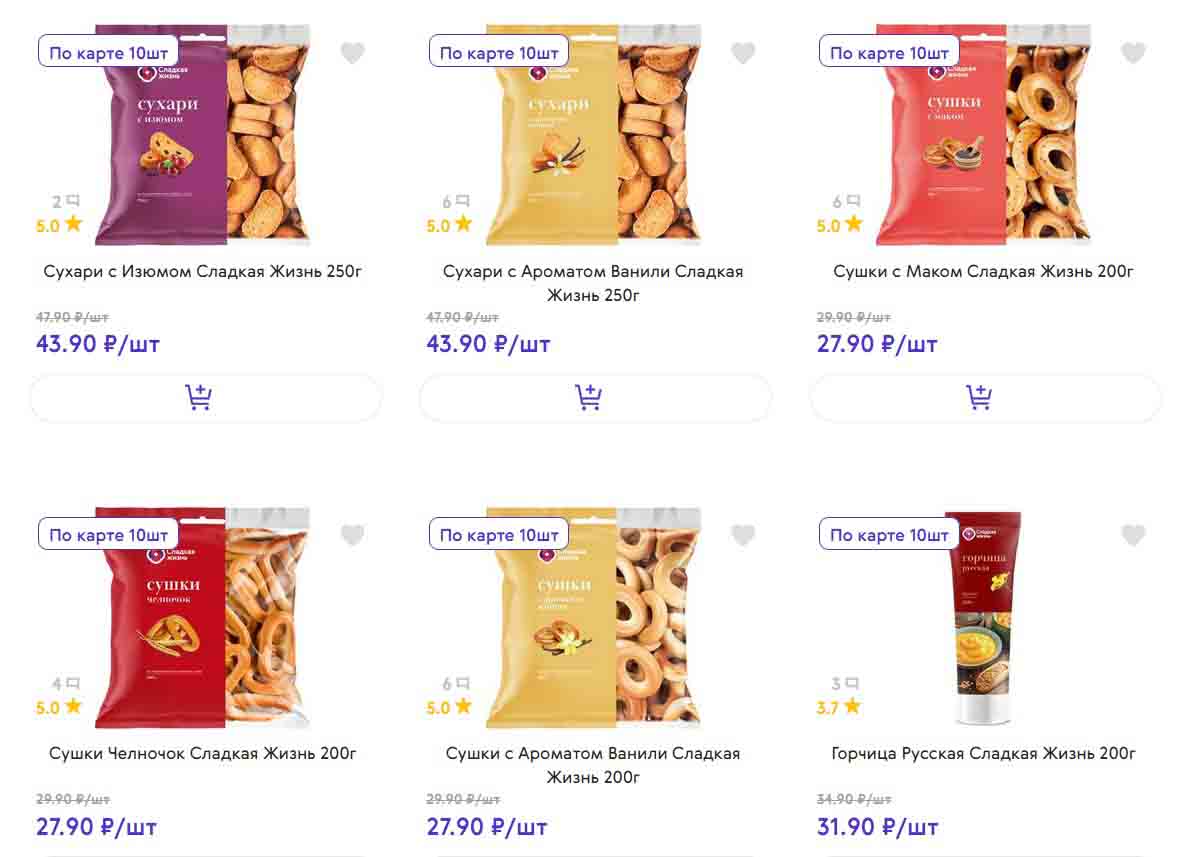Image resolution: width=1186 pixels, height=857 pixels.
Task: Click 'По карте 10шт' badge on Горчица Русская
Action: pyautogui.click(x=888, y=535)
